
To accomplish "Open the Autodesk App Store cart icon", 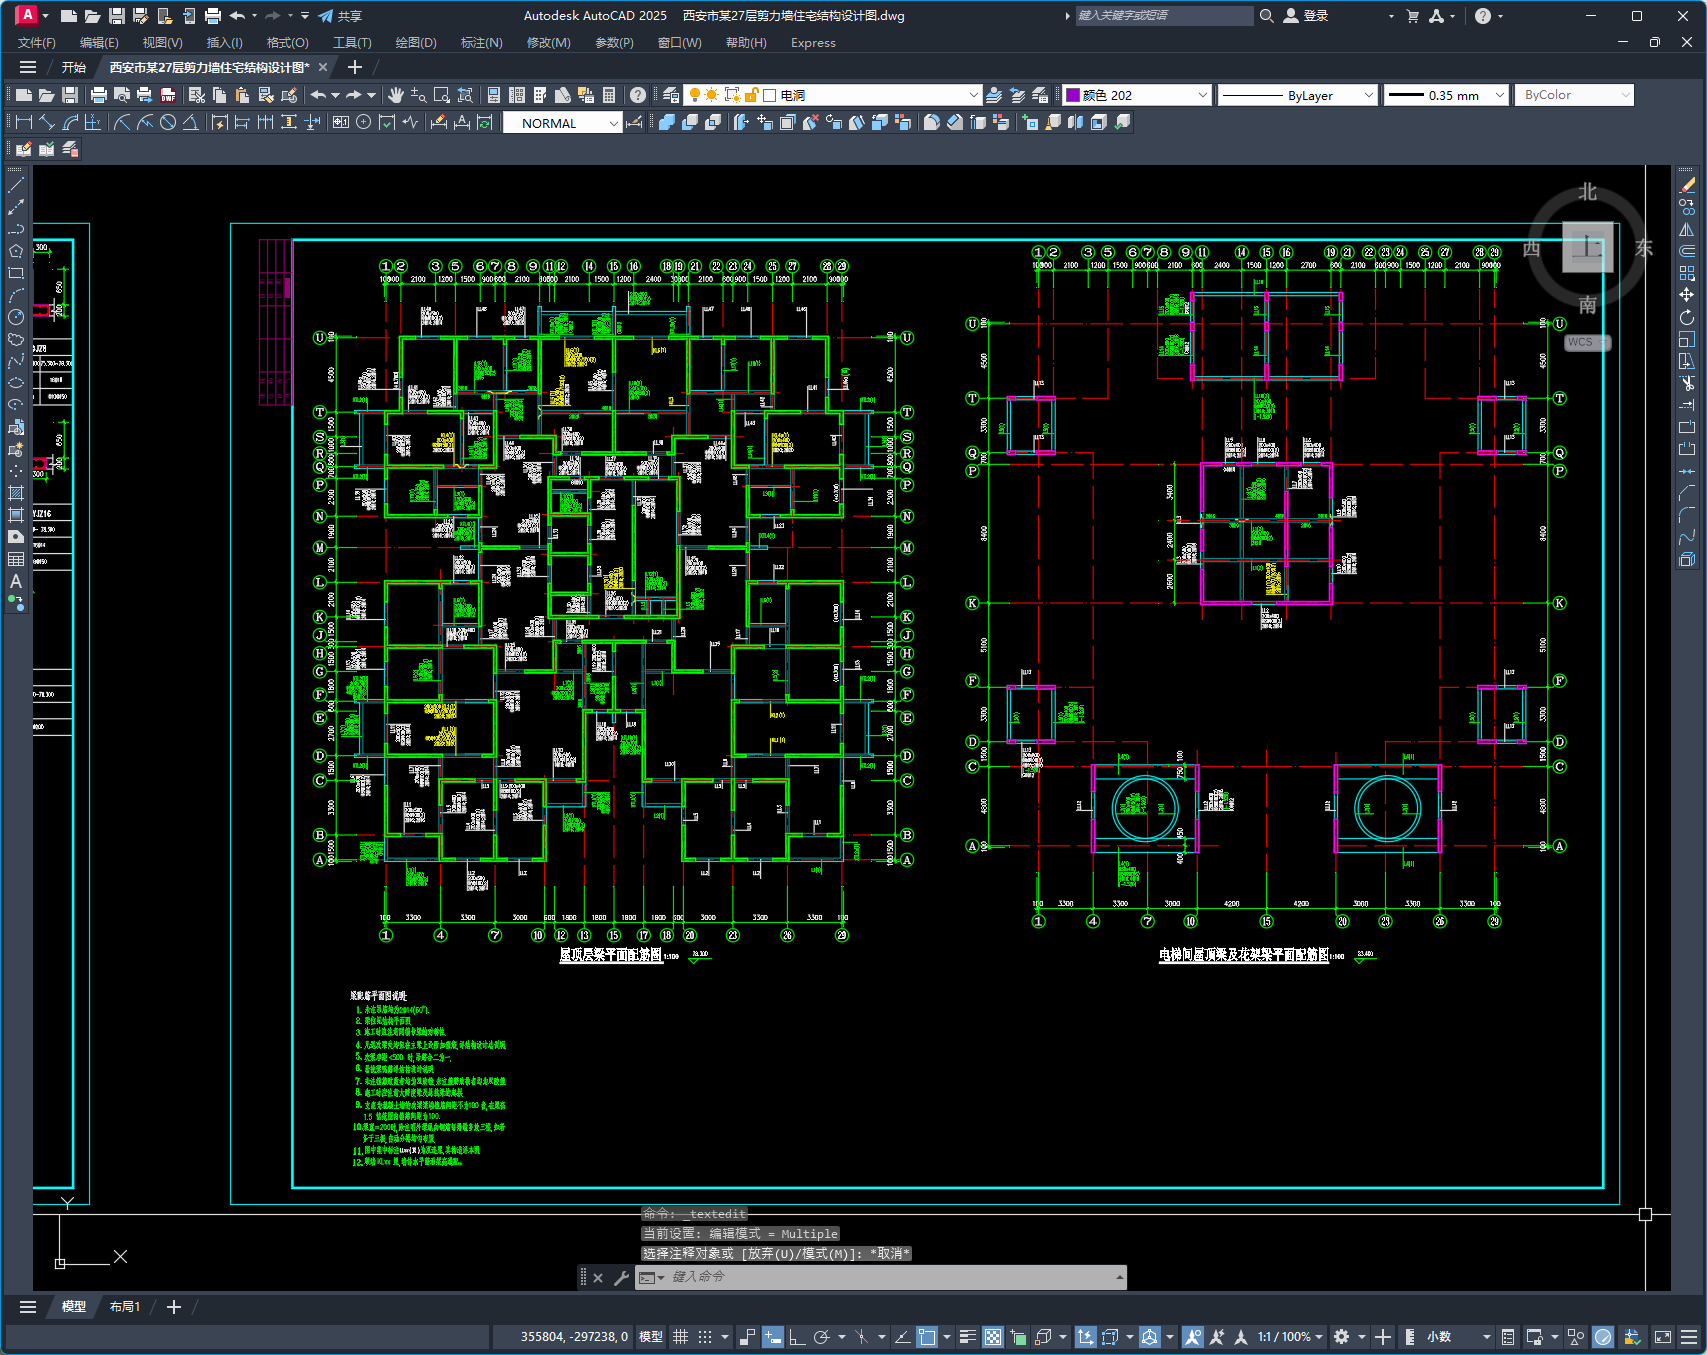I will 1412,16.
